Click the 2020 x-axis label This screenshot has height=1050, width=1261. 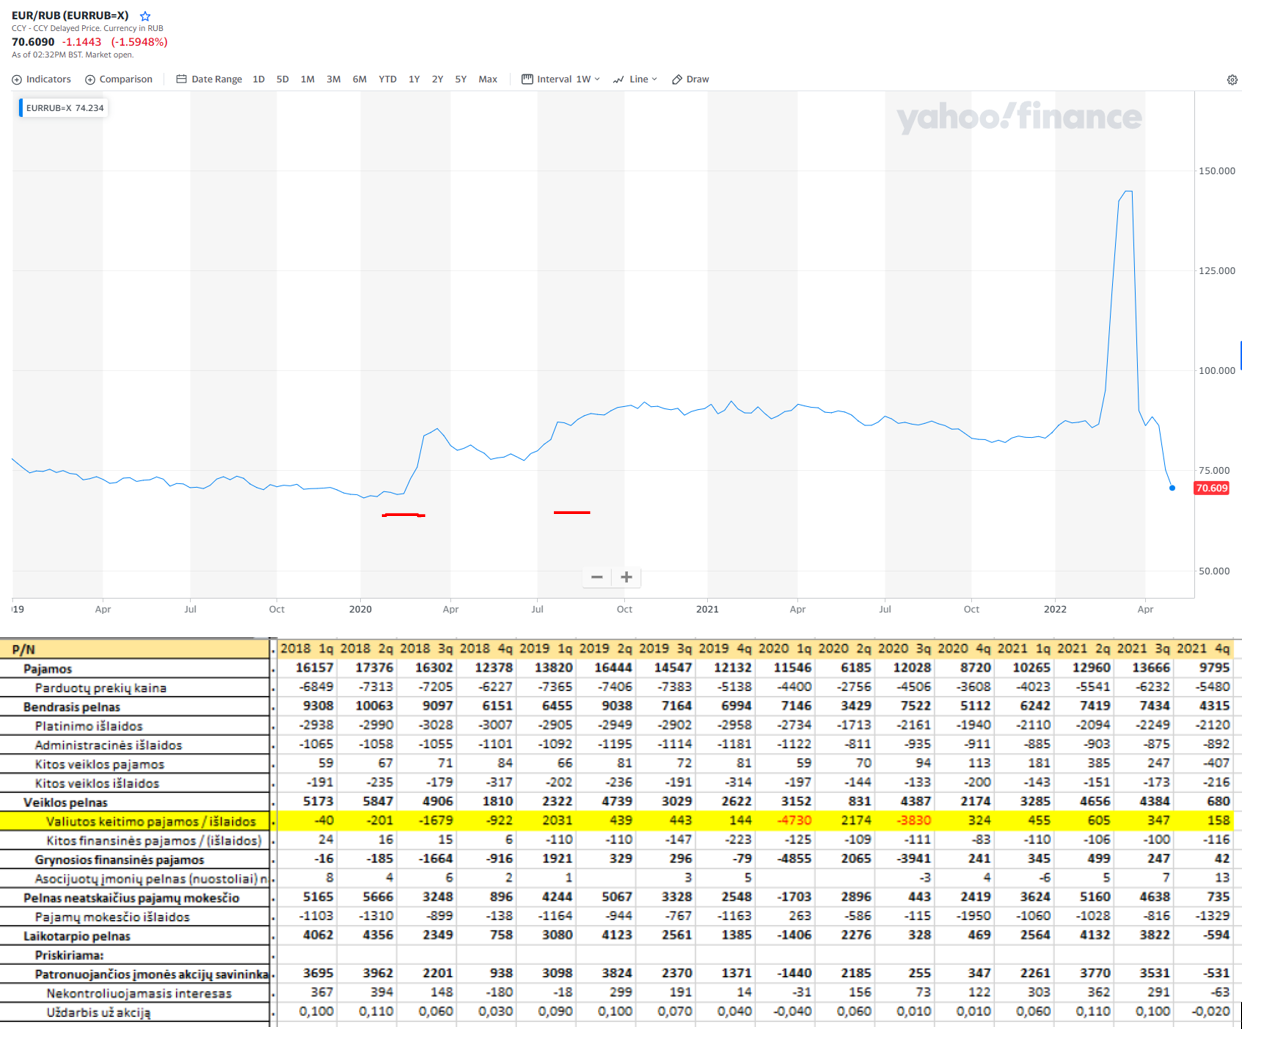[x=360, y=609]
